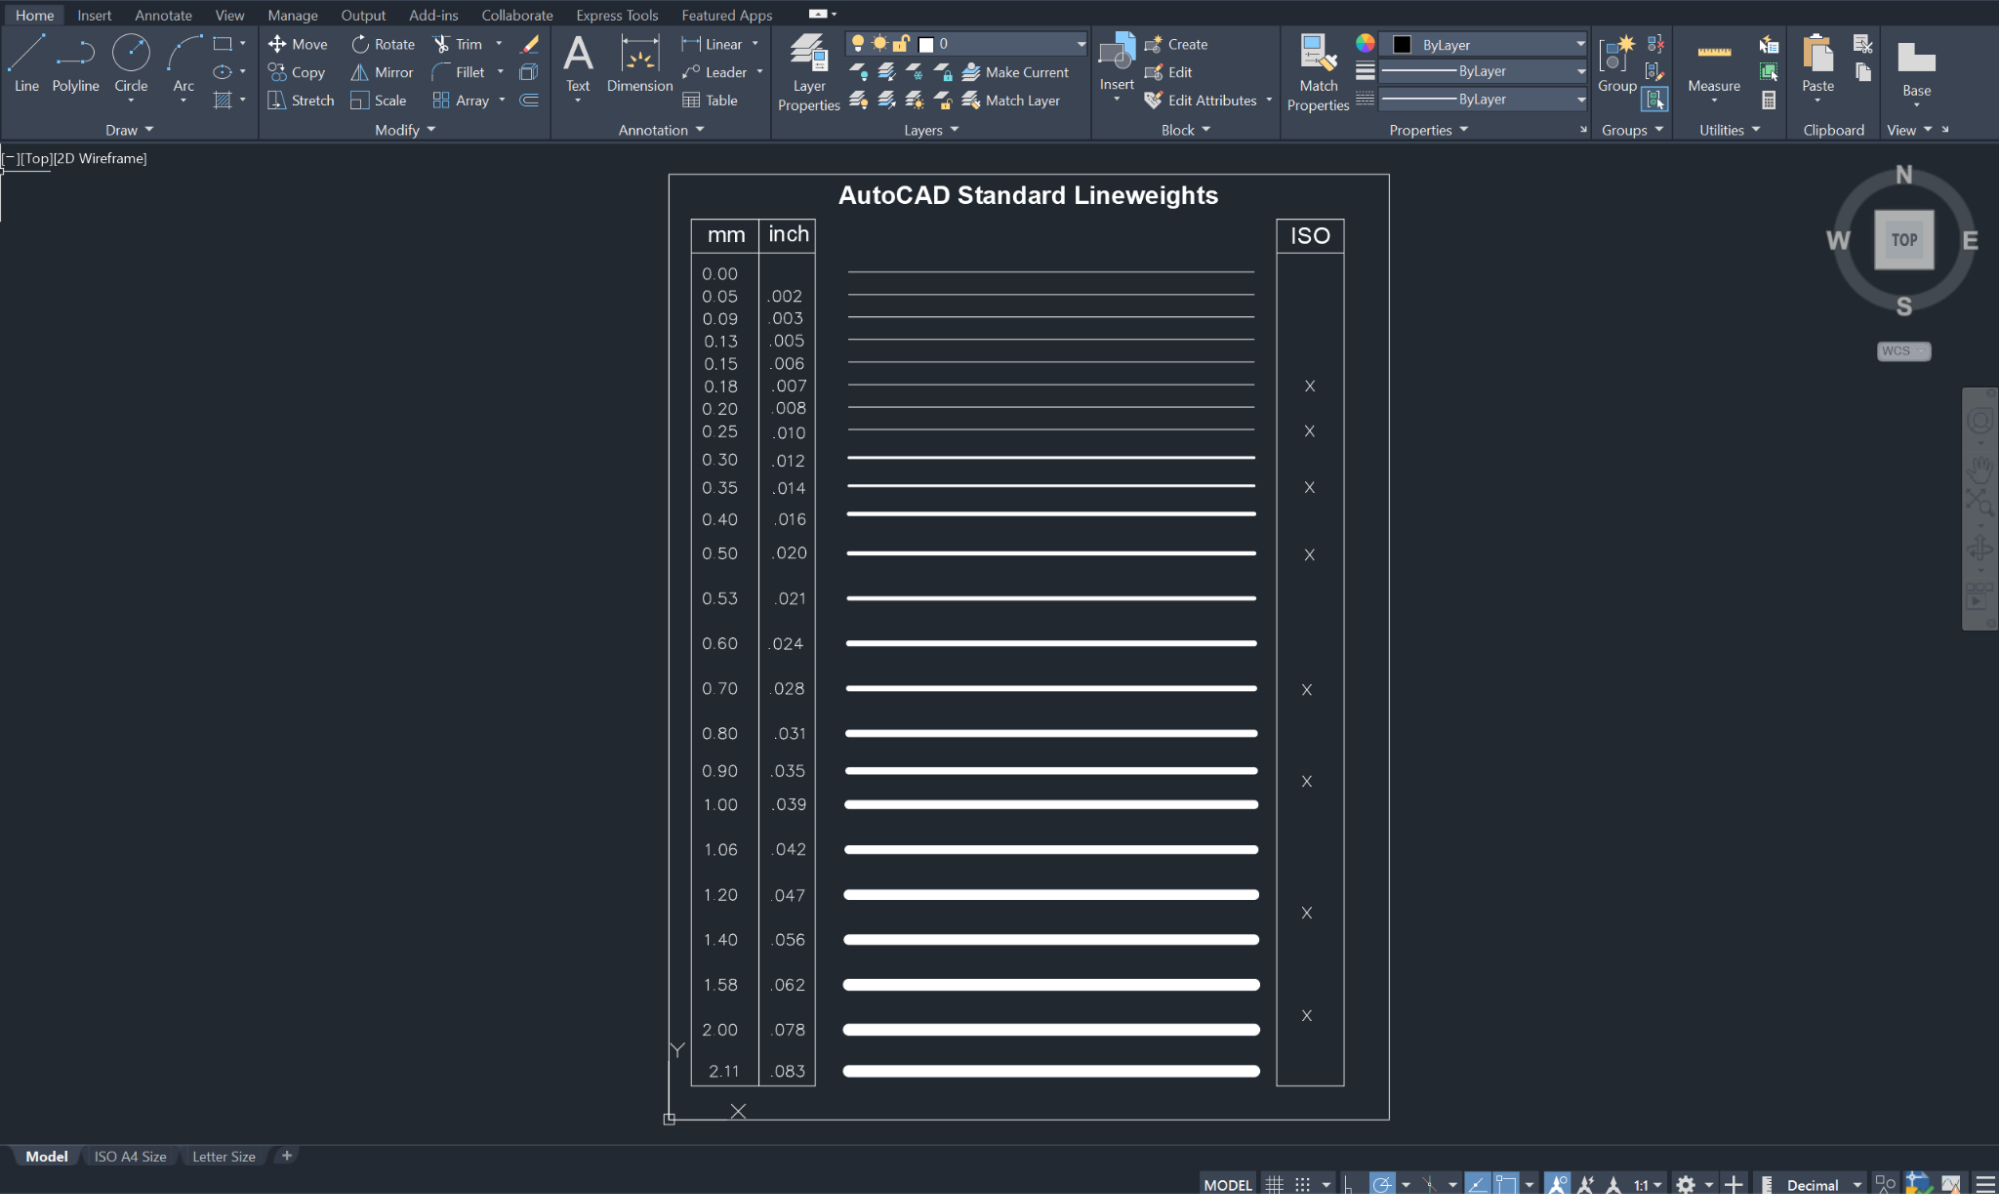Click Create block button
1999x1194 pixels.
coord(1176,44)
